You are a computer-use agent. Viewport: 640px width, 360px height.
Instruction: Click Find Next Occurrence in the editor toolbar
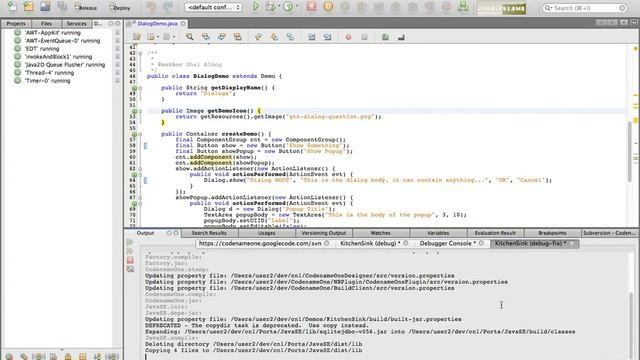click(222, 37)
